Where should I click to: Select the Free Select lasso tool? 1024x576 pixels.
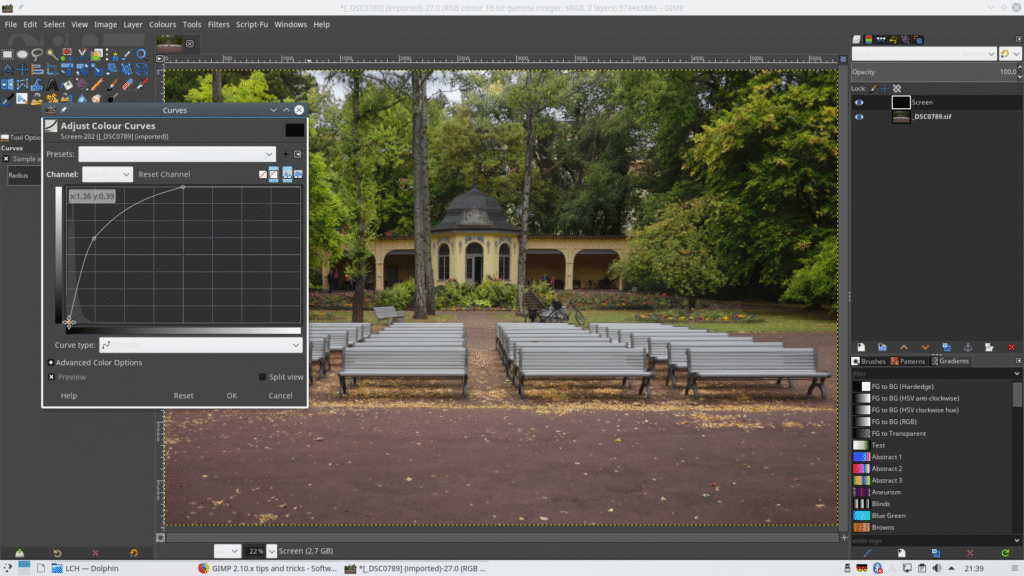(x=37, y=54)
